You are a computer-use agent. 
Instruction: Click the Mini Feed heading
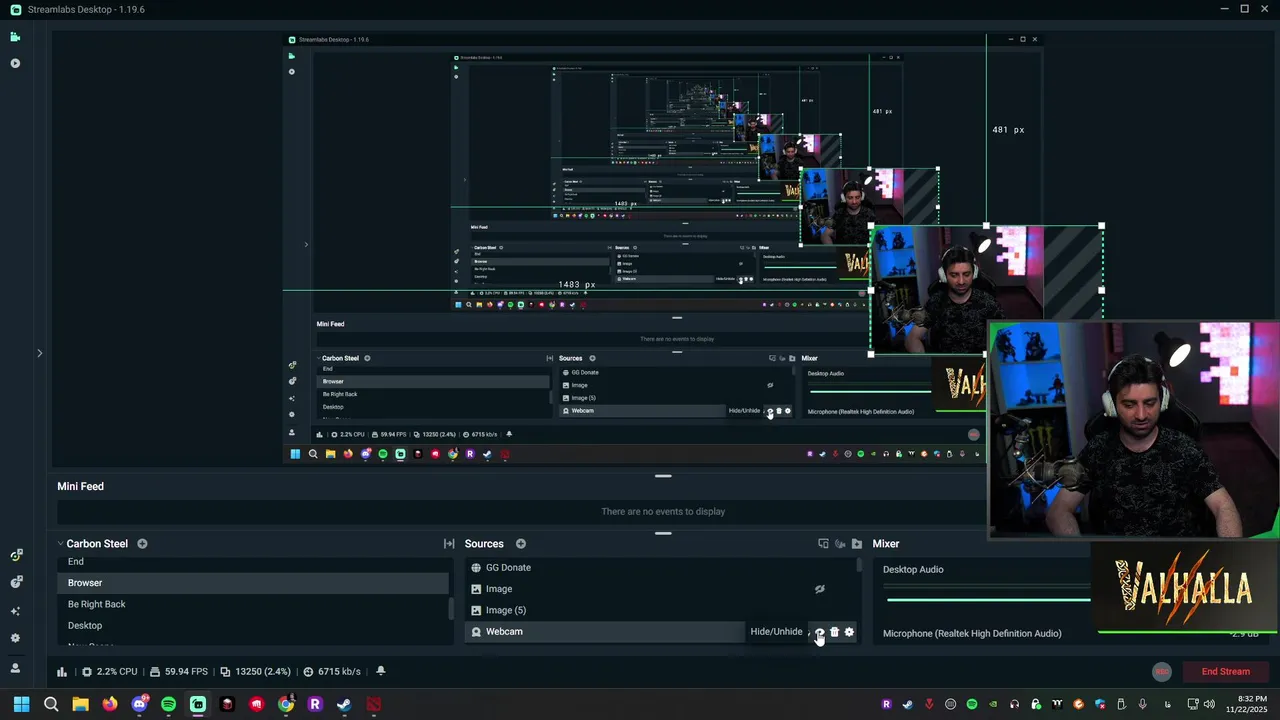(x=80, y=487)
